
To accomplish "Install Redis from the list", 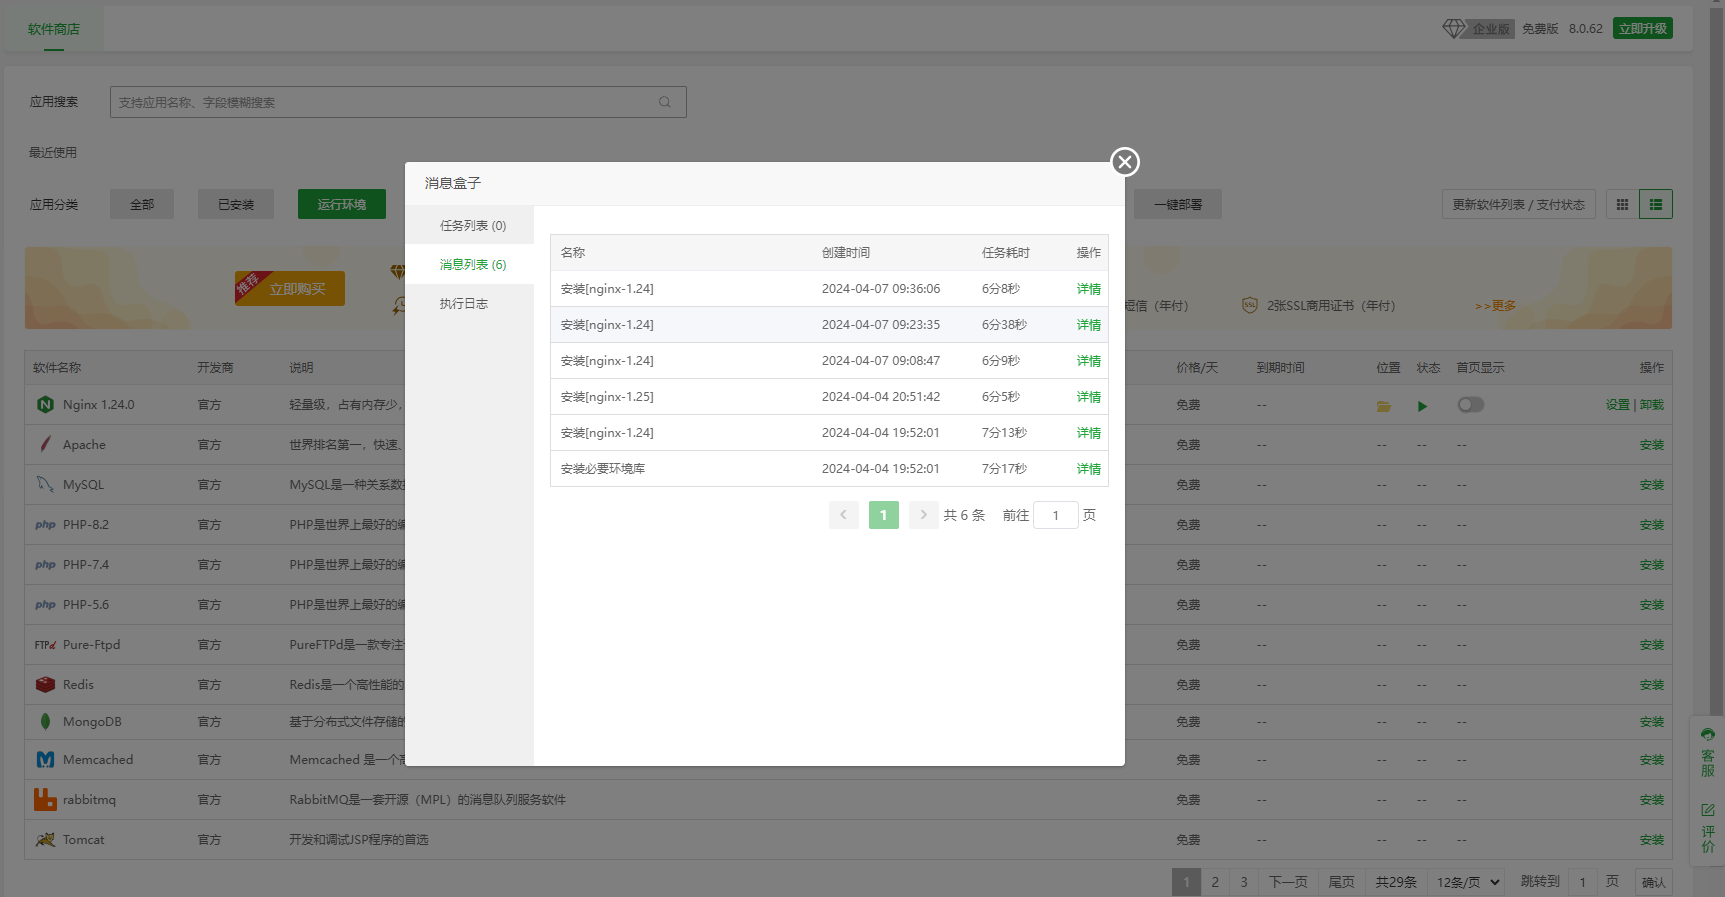I will pos(1652,685).
